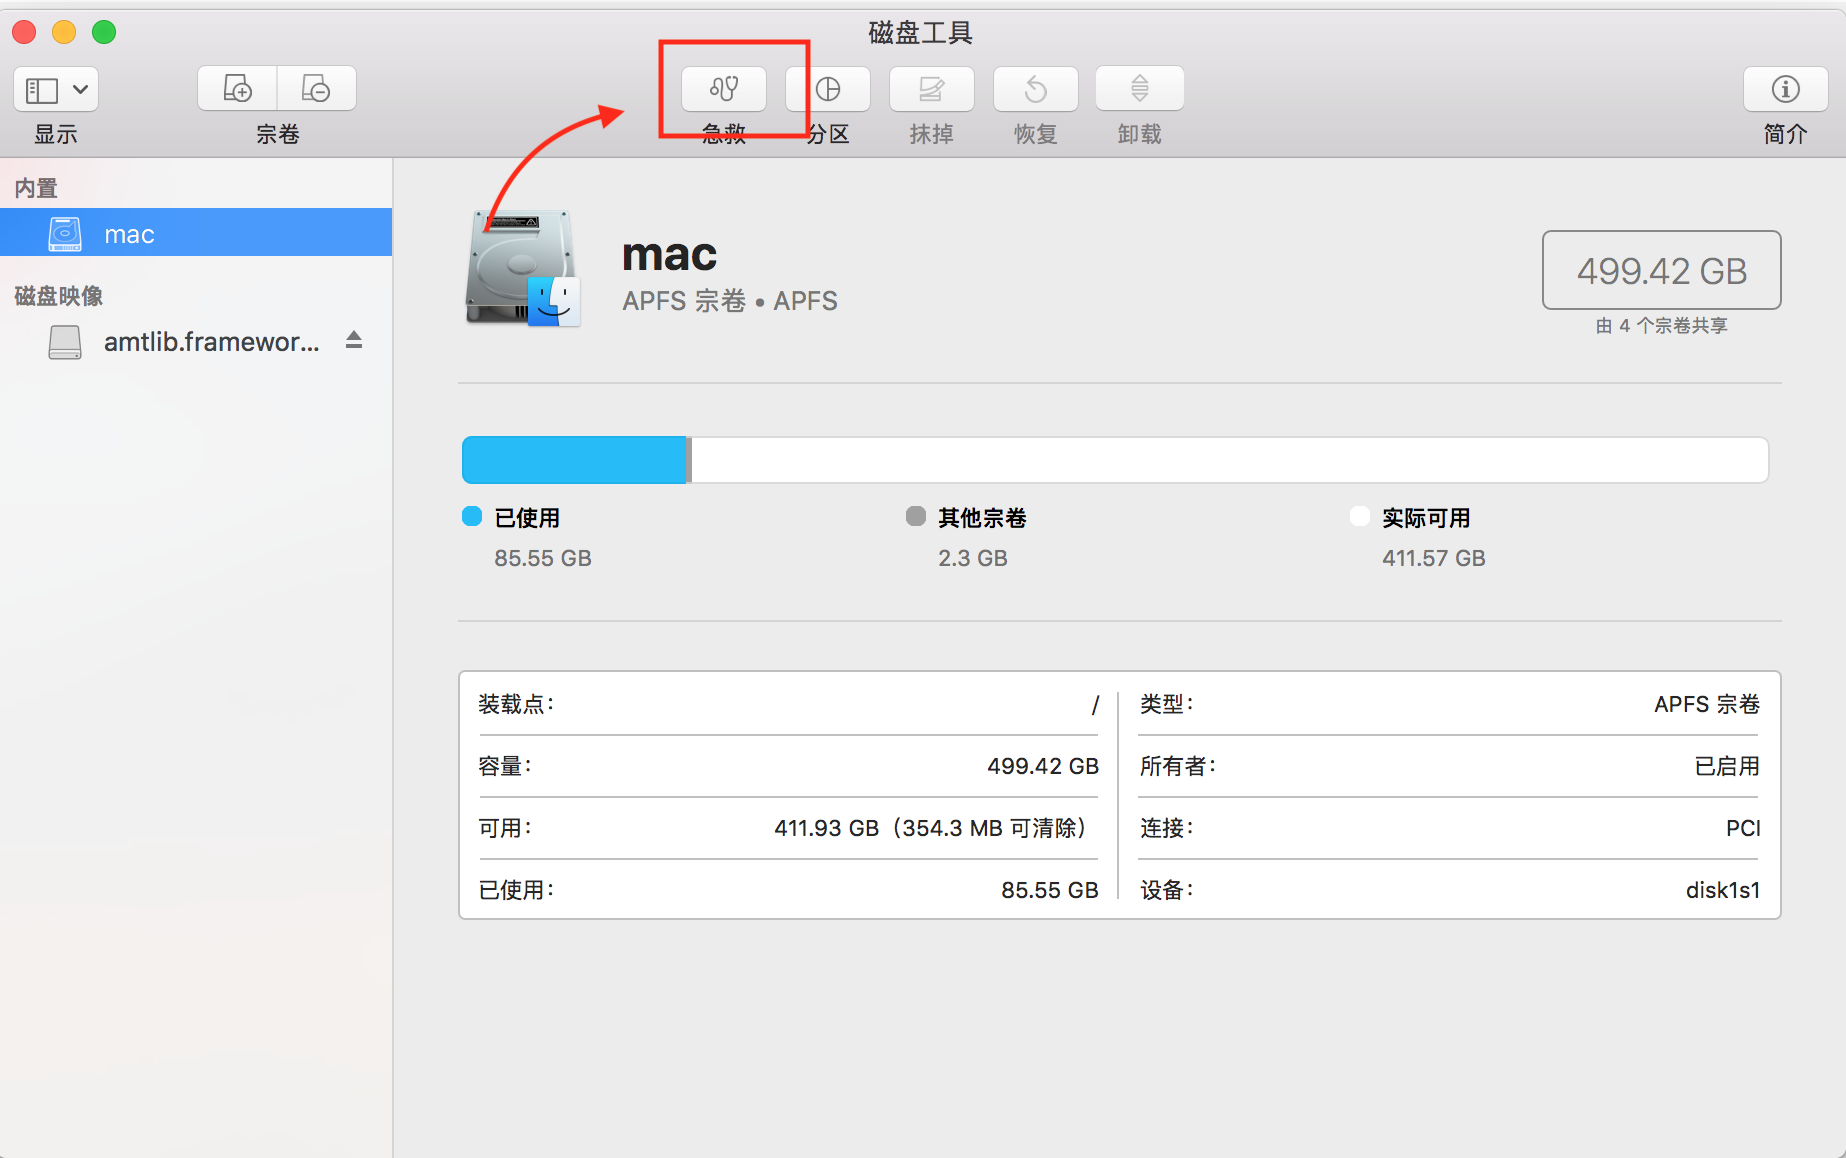The image size is (1846, 1158).
Task: Click the PCI connection value
Action: point(1743,828)
